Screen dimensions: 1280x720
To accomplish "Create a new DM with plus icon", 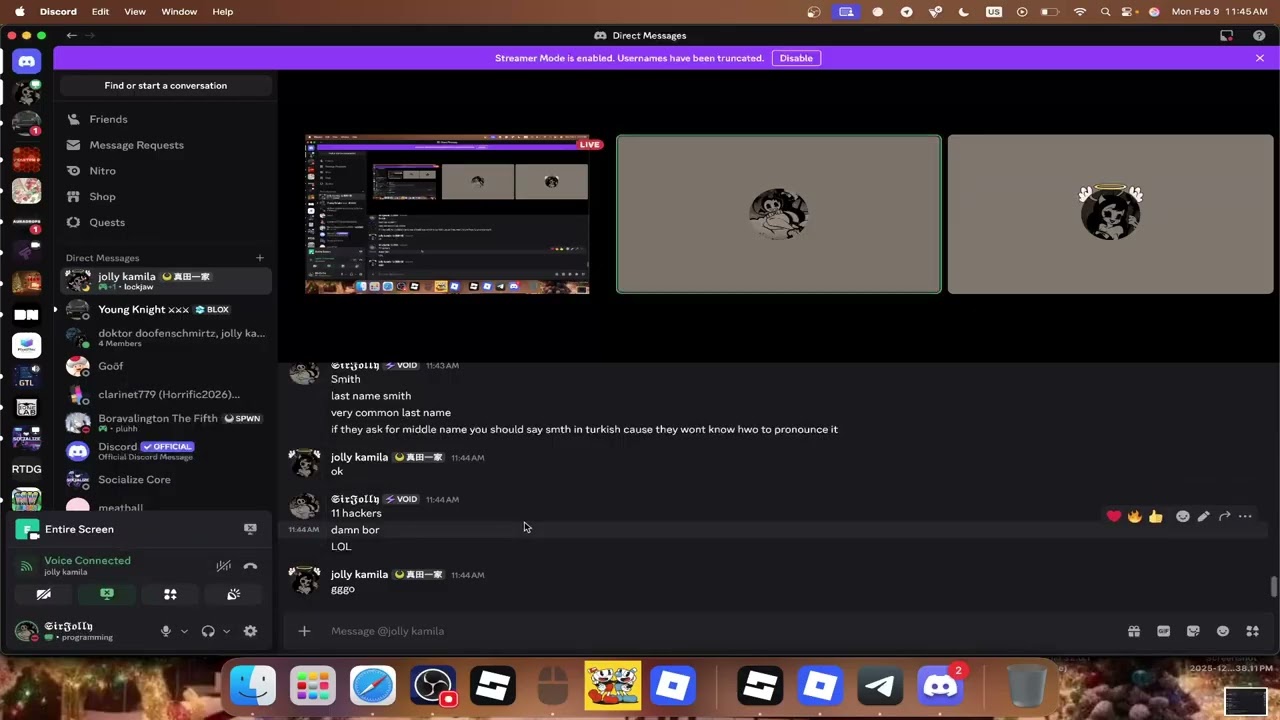I will [x=260, y=258].
